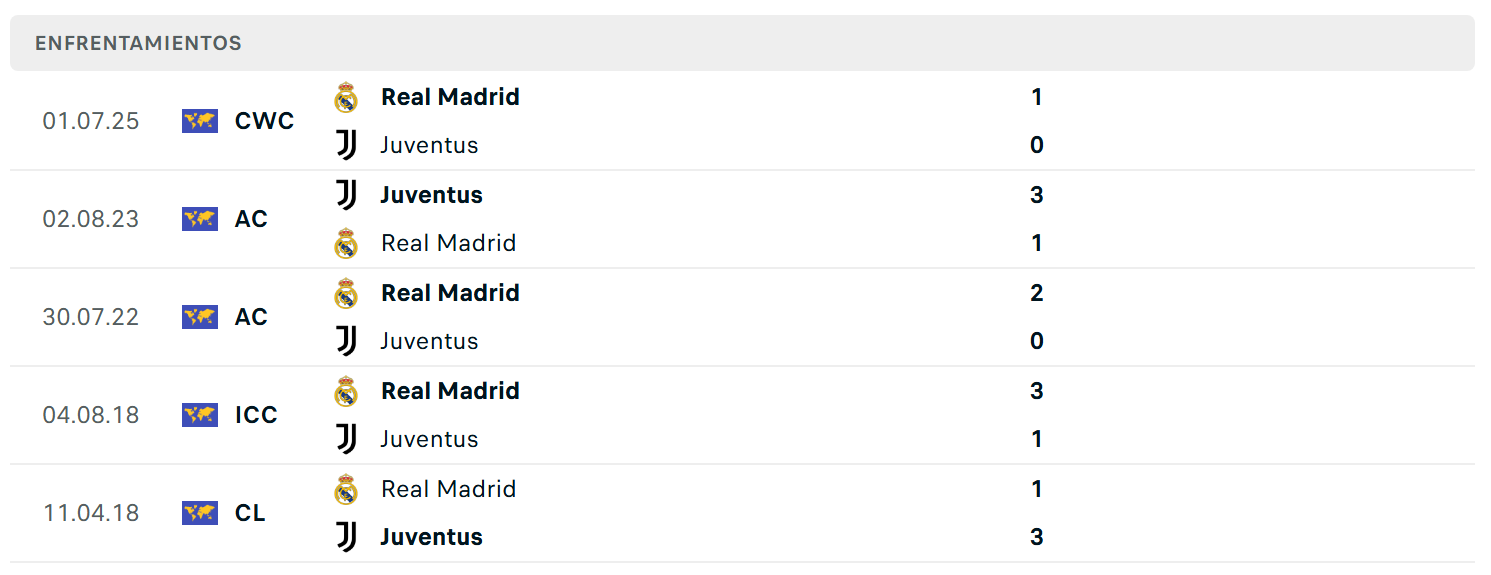Click Juventus logo in 02.08.23 match

coord(346,195)
